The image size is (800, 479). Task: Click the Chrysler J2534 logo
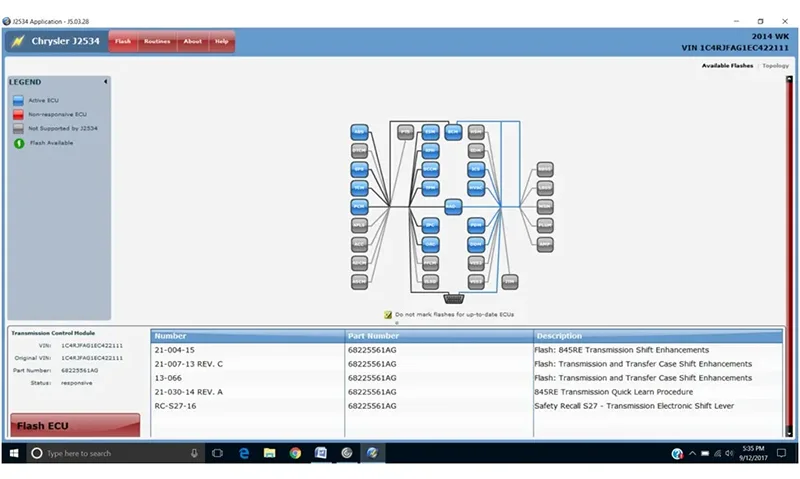coord(56,41)
